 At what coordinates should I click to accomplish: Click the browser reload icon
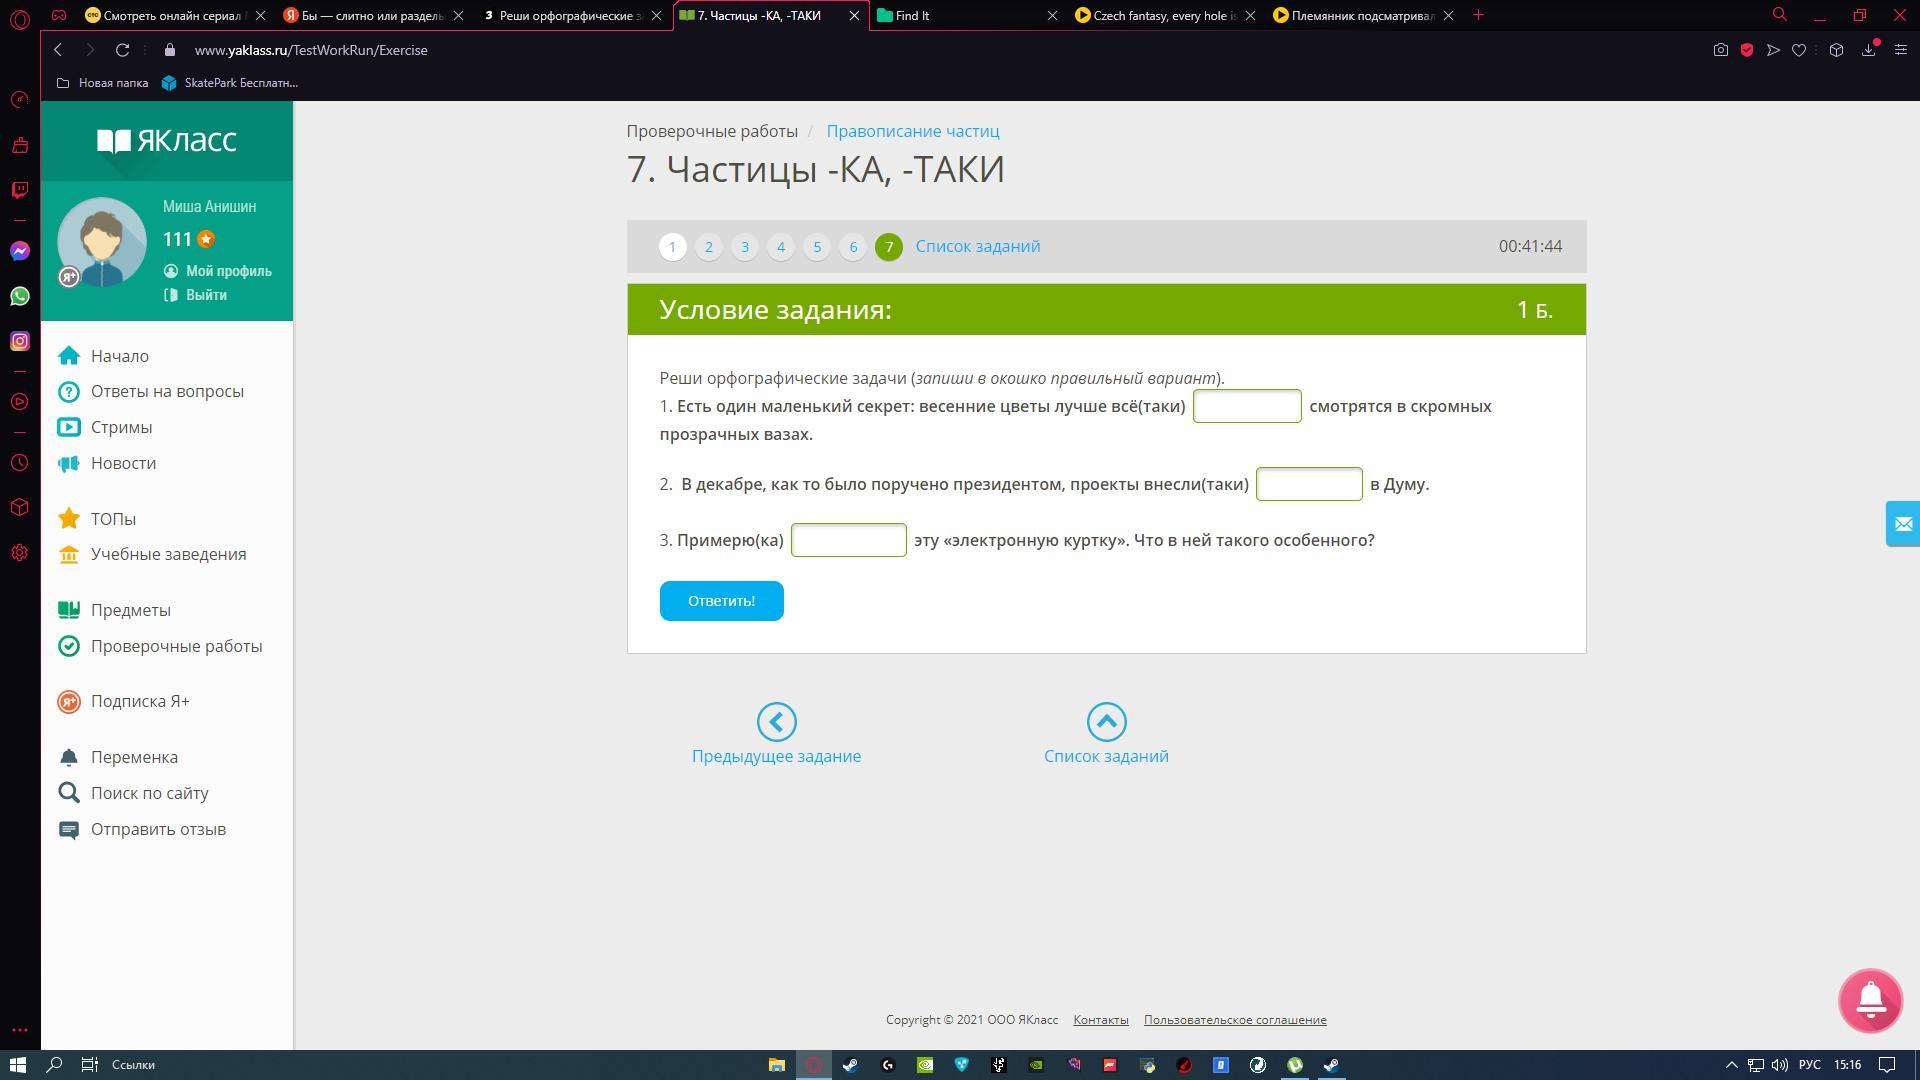click(x=122, y=50)
